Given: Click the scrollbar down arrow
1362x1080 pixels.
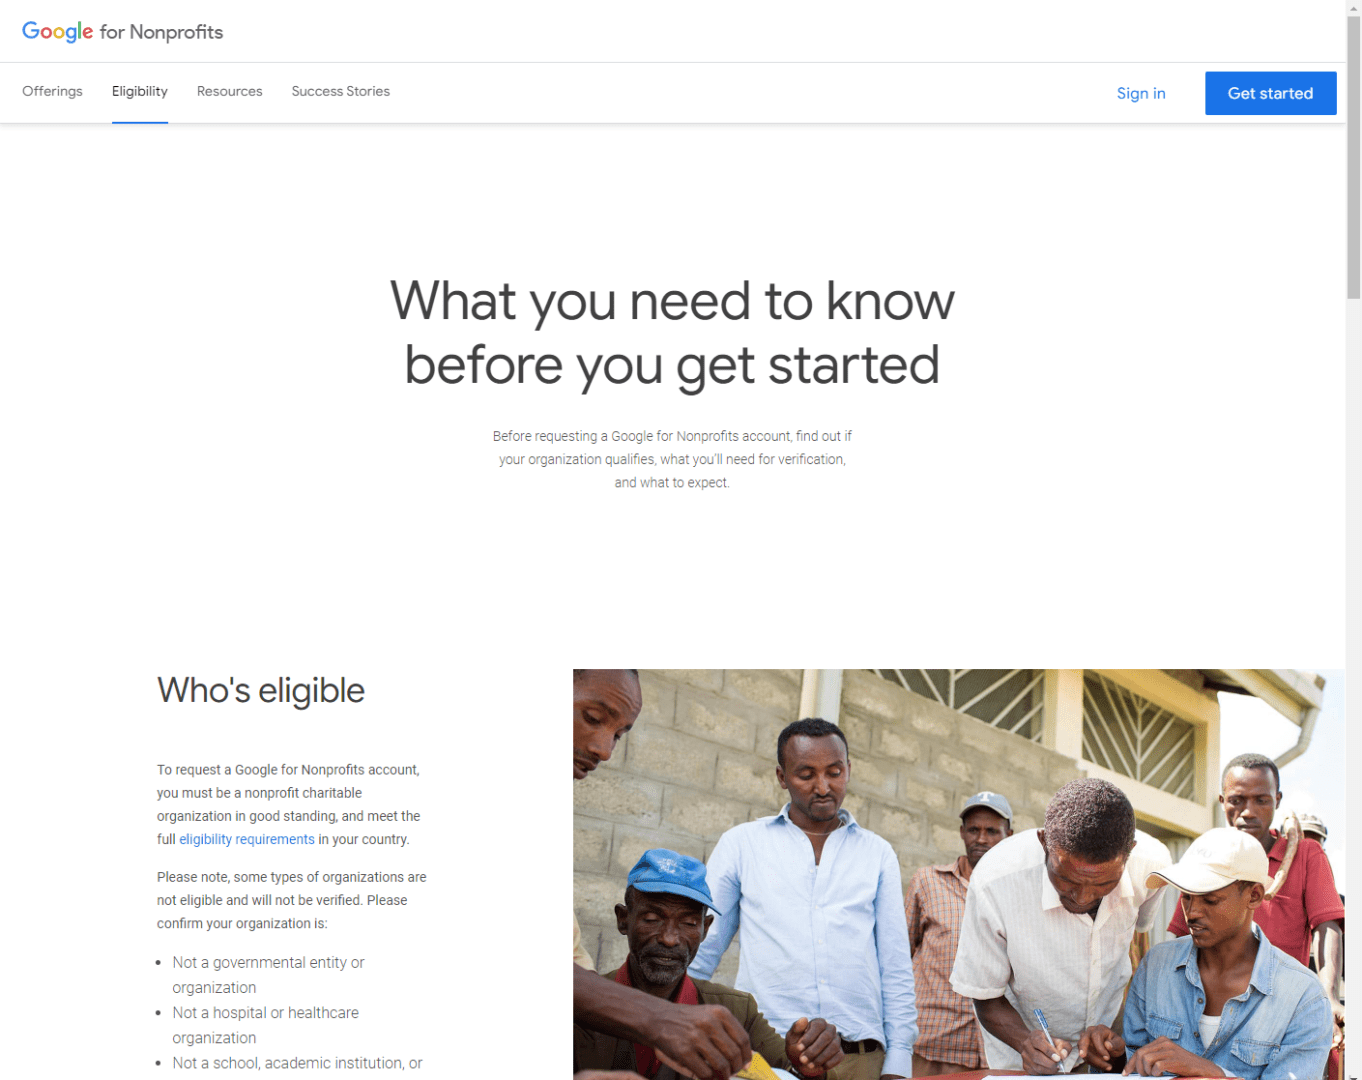Looking at the screenshot, I should click(1354, 1074).
